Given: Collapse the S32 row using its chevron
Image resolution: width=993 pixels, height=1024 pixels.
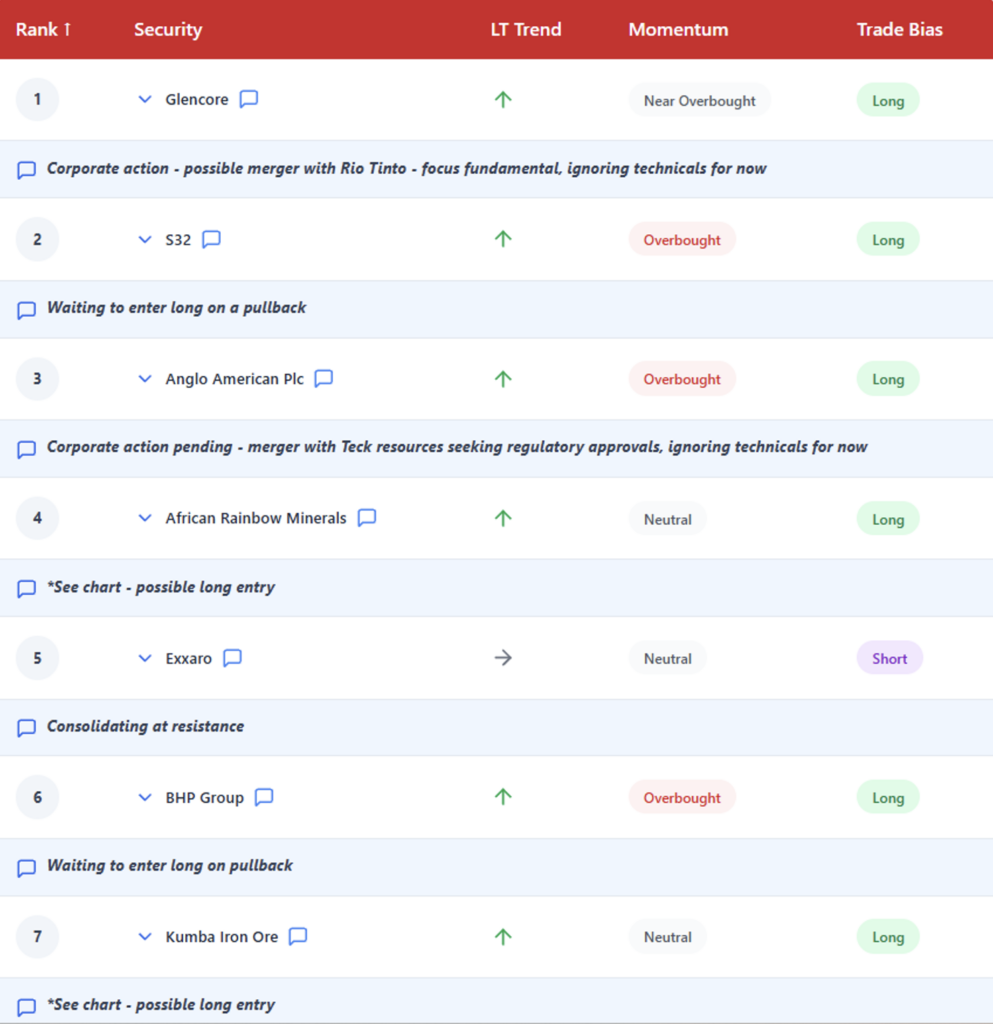Looking at the screenshot, I should click(x=145, y=239).
